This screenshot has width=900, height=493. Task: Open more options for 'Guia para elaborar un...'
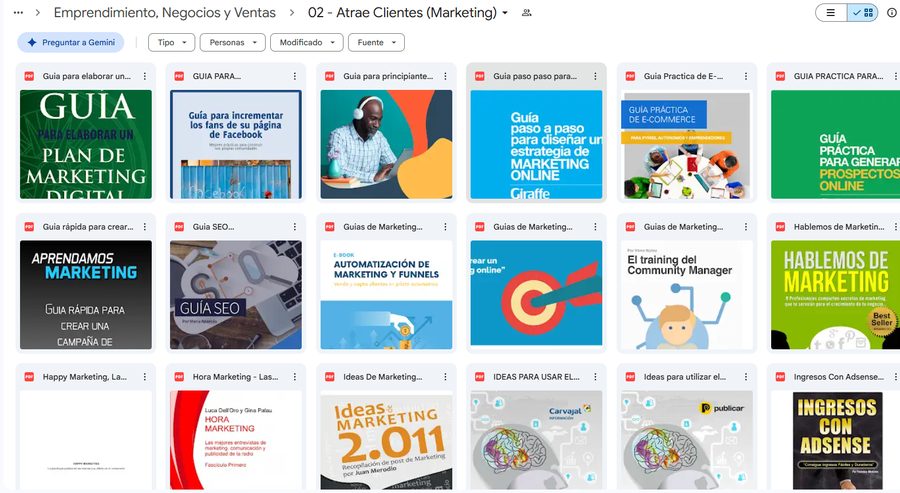pyautogui.click(x=145, y=76)
